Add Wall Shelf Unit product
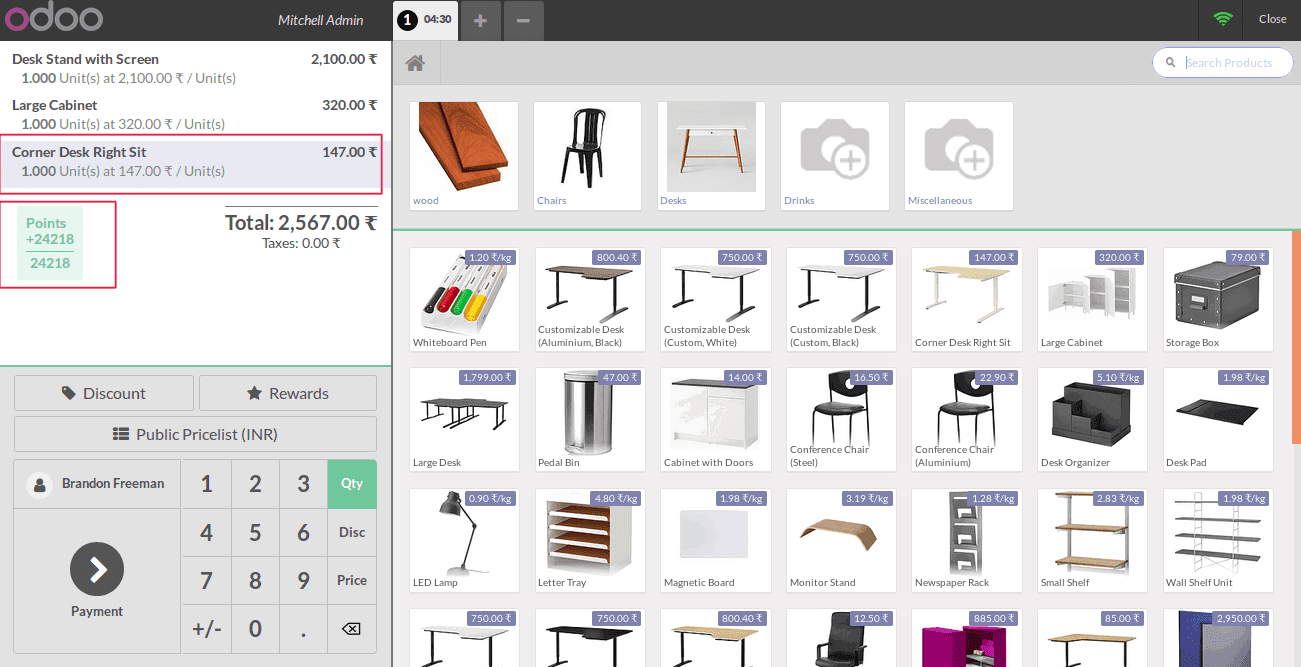This screenshot has height=667, width=1301. pos(1218,539)
